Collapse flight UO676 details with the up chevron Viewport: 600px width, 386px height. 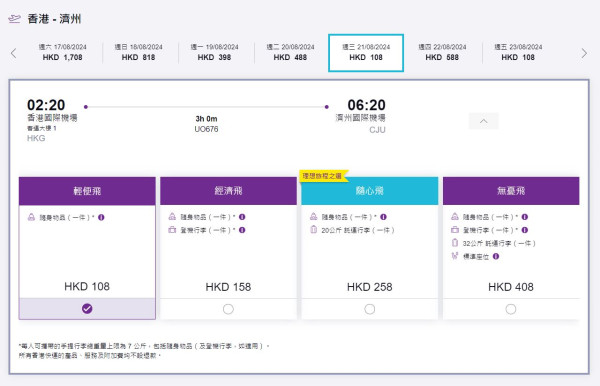(x=484, y=121)
